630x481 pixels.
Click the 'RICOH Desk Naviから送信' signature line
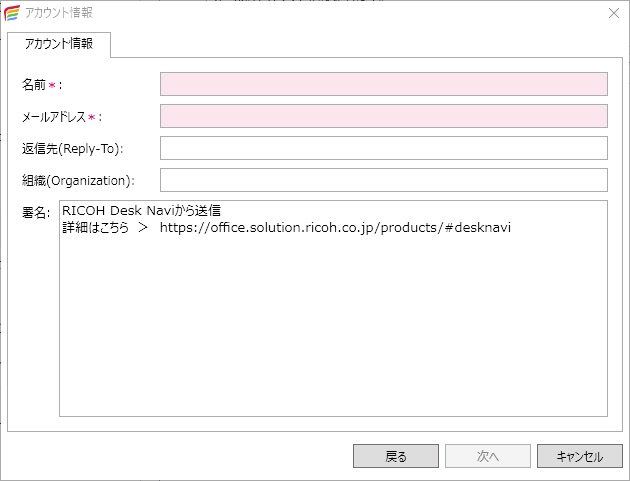[x=141, y=211]
